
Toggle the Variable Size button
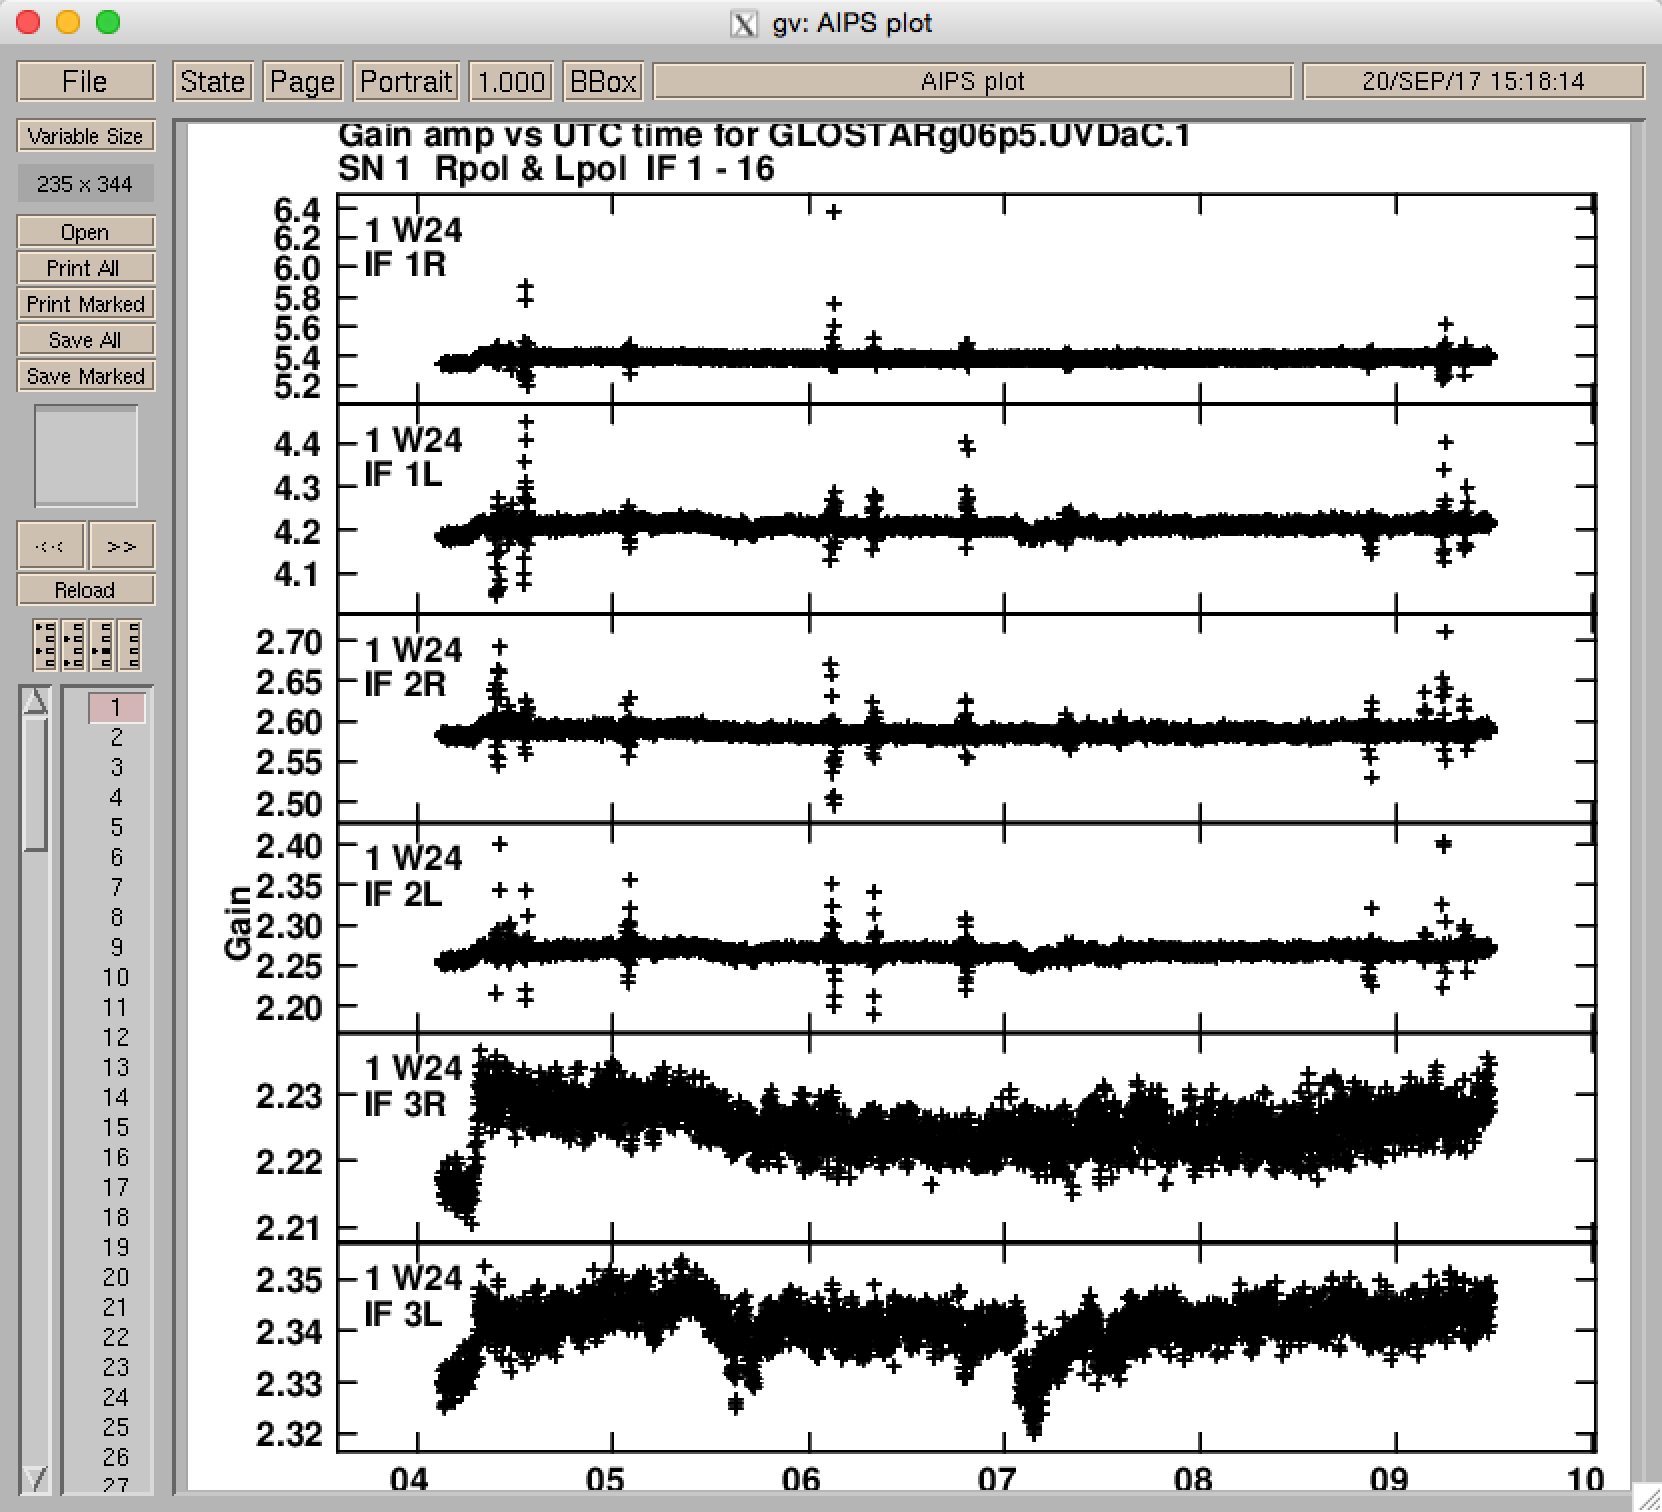86,136
